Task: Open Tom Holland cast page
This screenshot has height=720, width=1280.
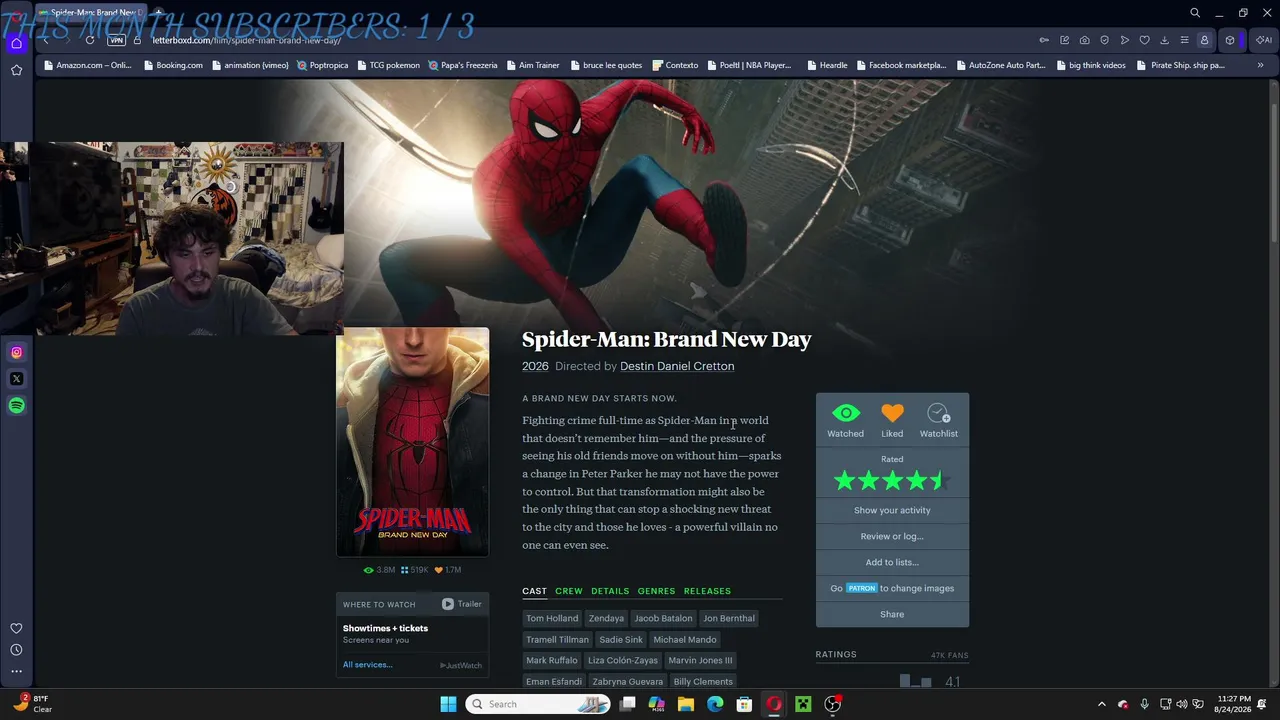Action: click(x=552, y=618)
